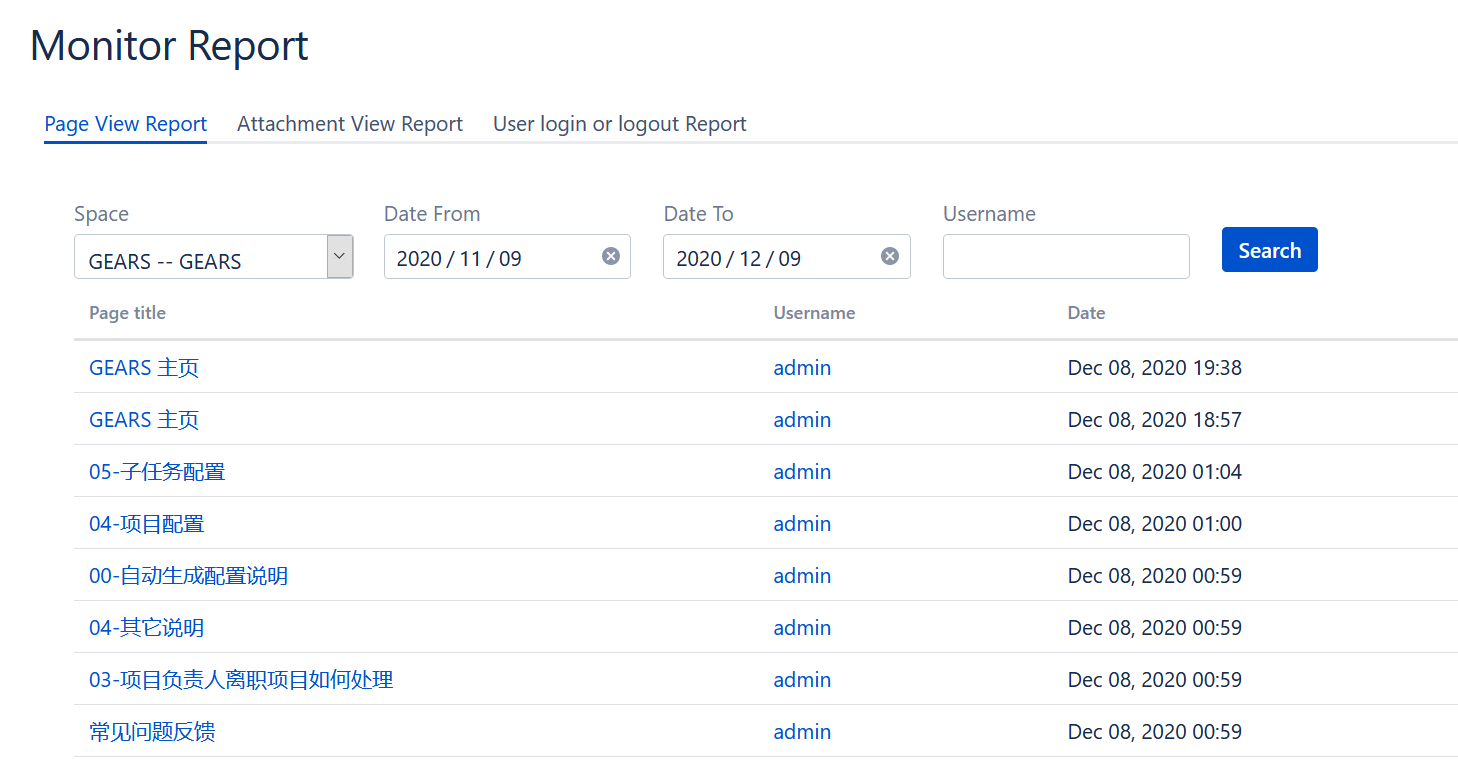Clear the Date To field
The image size is (1458, 767).
[x=889, y=257]
